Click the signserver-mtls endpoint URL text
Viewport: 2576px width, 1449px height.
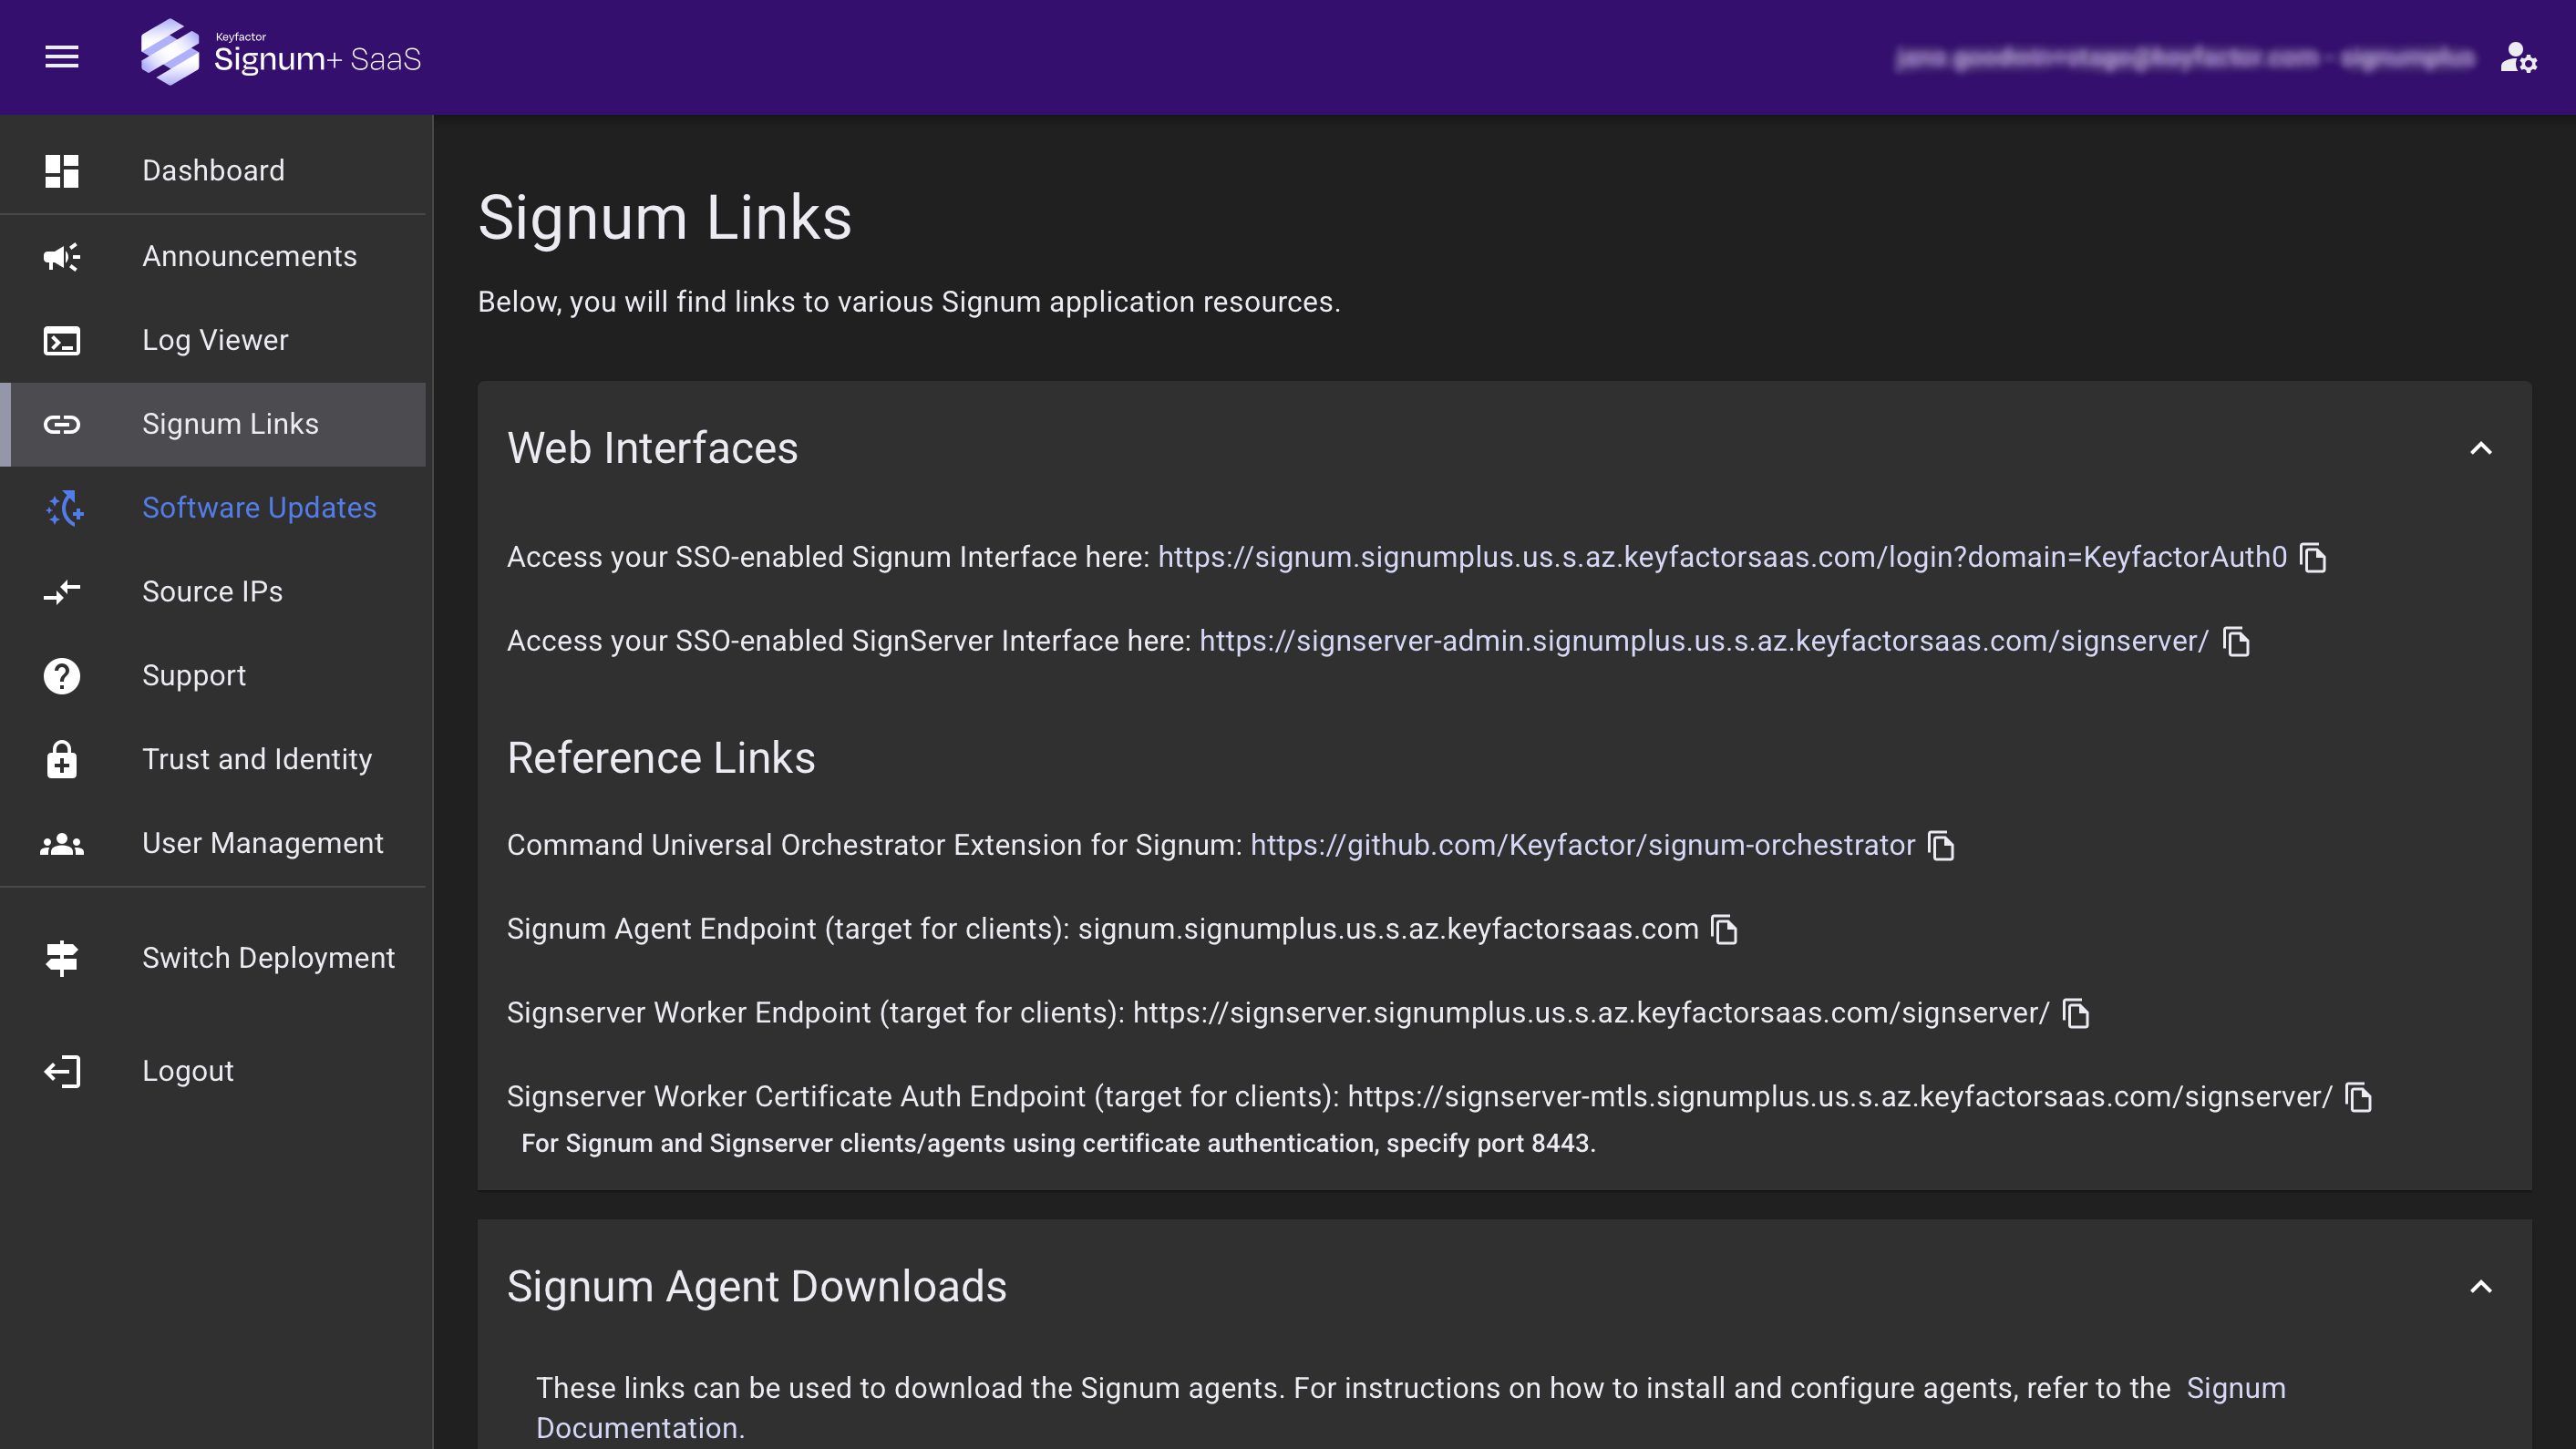(x=1840, y=1097)
